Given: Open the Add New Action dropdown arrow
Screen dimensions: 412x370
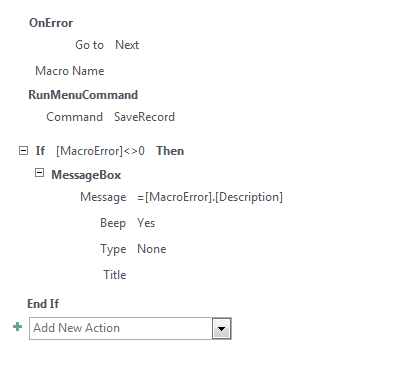Looking at the screenshot, I should 222,329.
